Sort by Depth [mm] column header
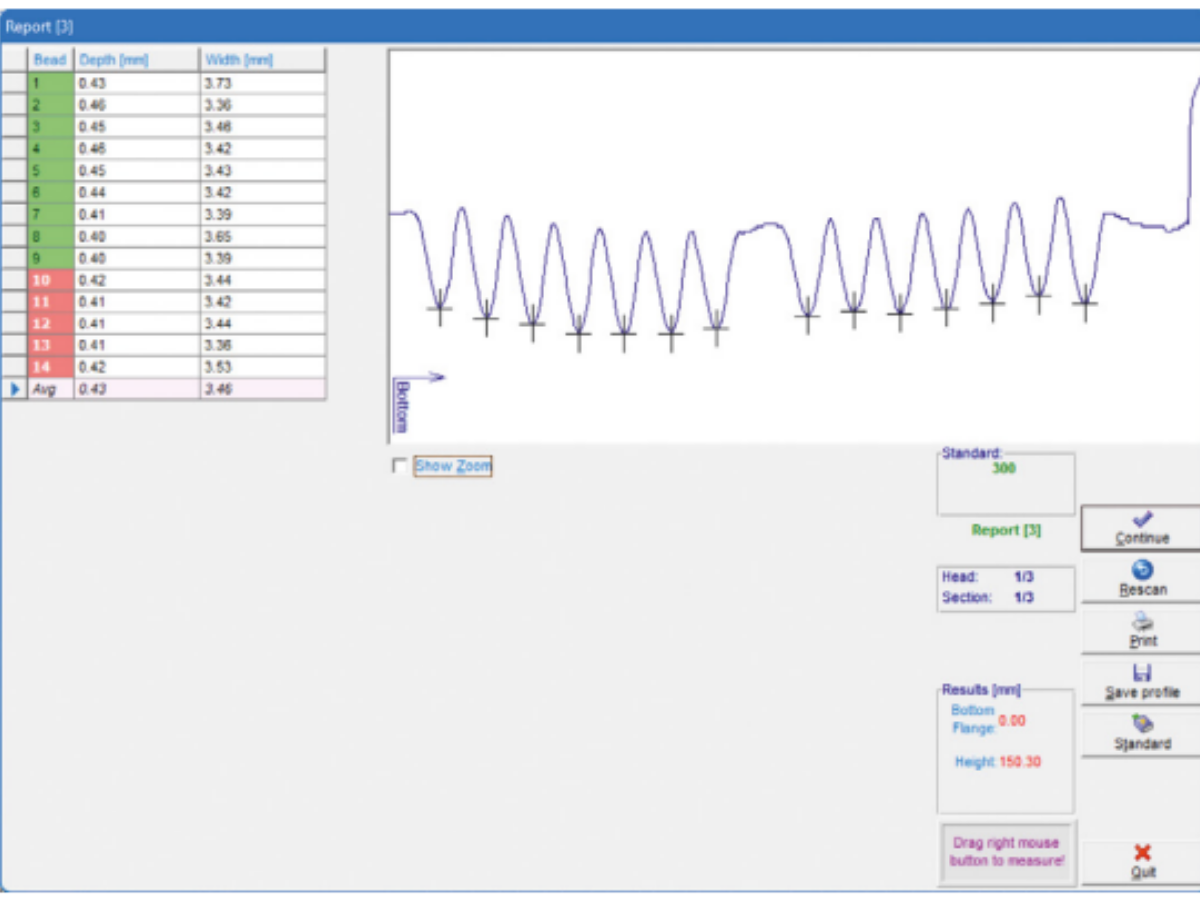 coord(136,60)
